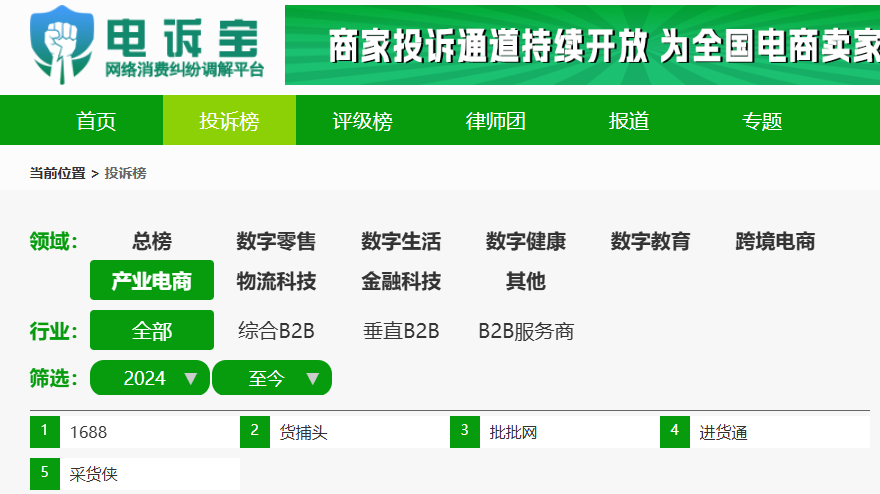Screen dimensions: 880x494
Task: Filter industry by 综合B2B
Action: [x=276, y=331]
